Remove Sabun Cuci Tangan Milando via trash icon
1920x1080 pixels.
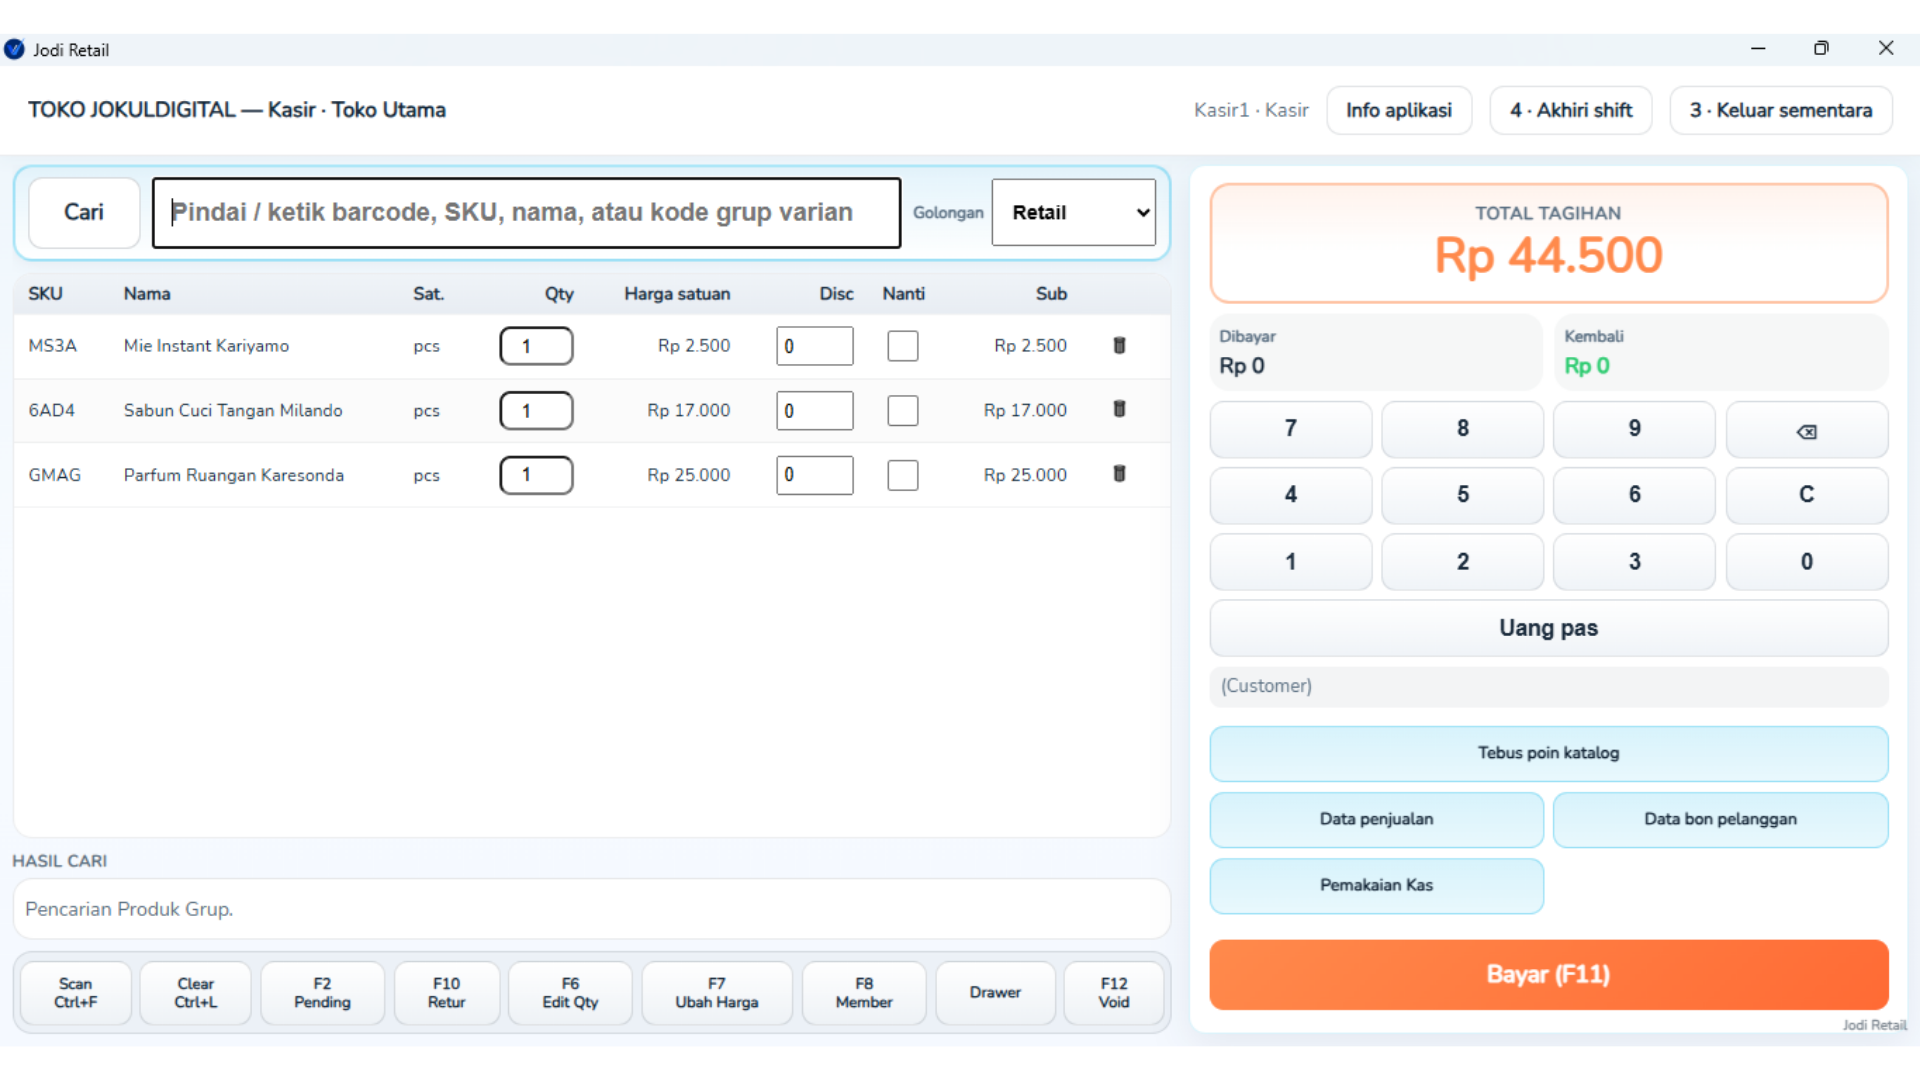1119,409
